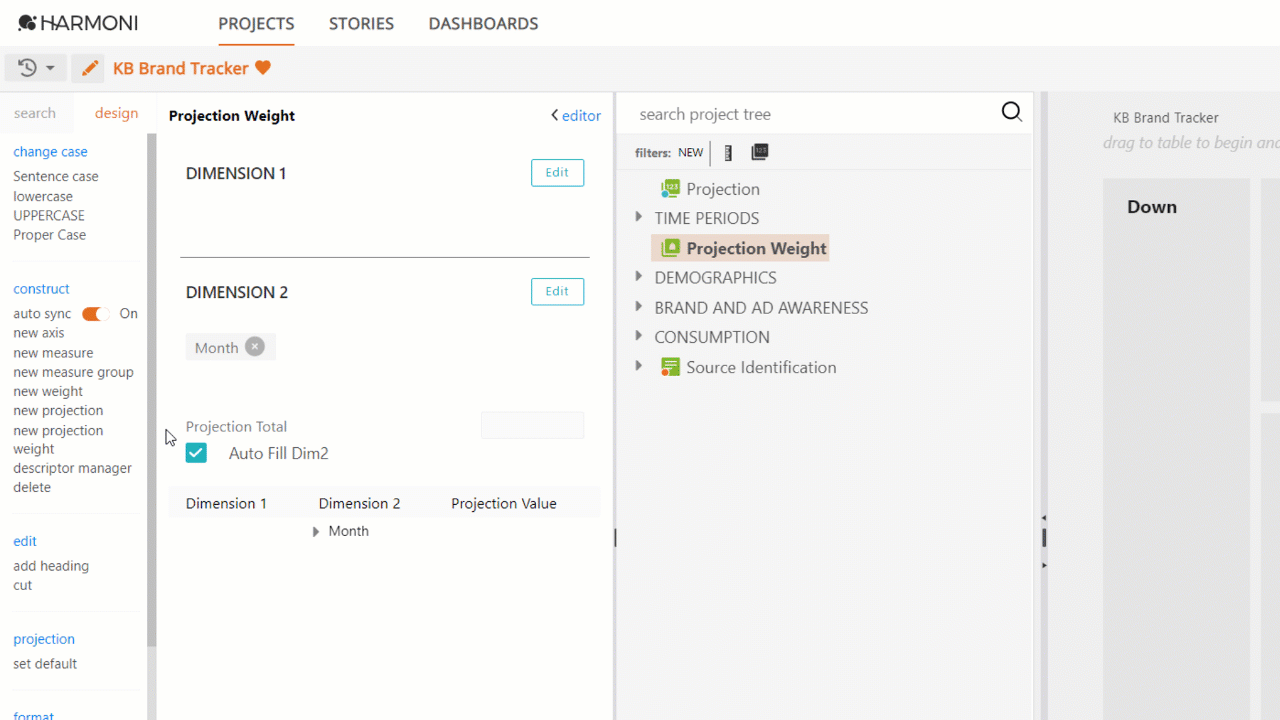Click the Source Identification item icon

670,367
